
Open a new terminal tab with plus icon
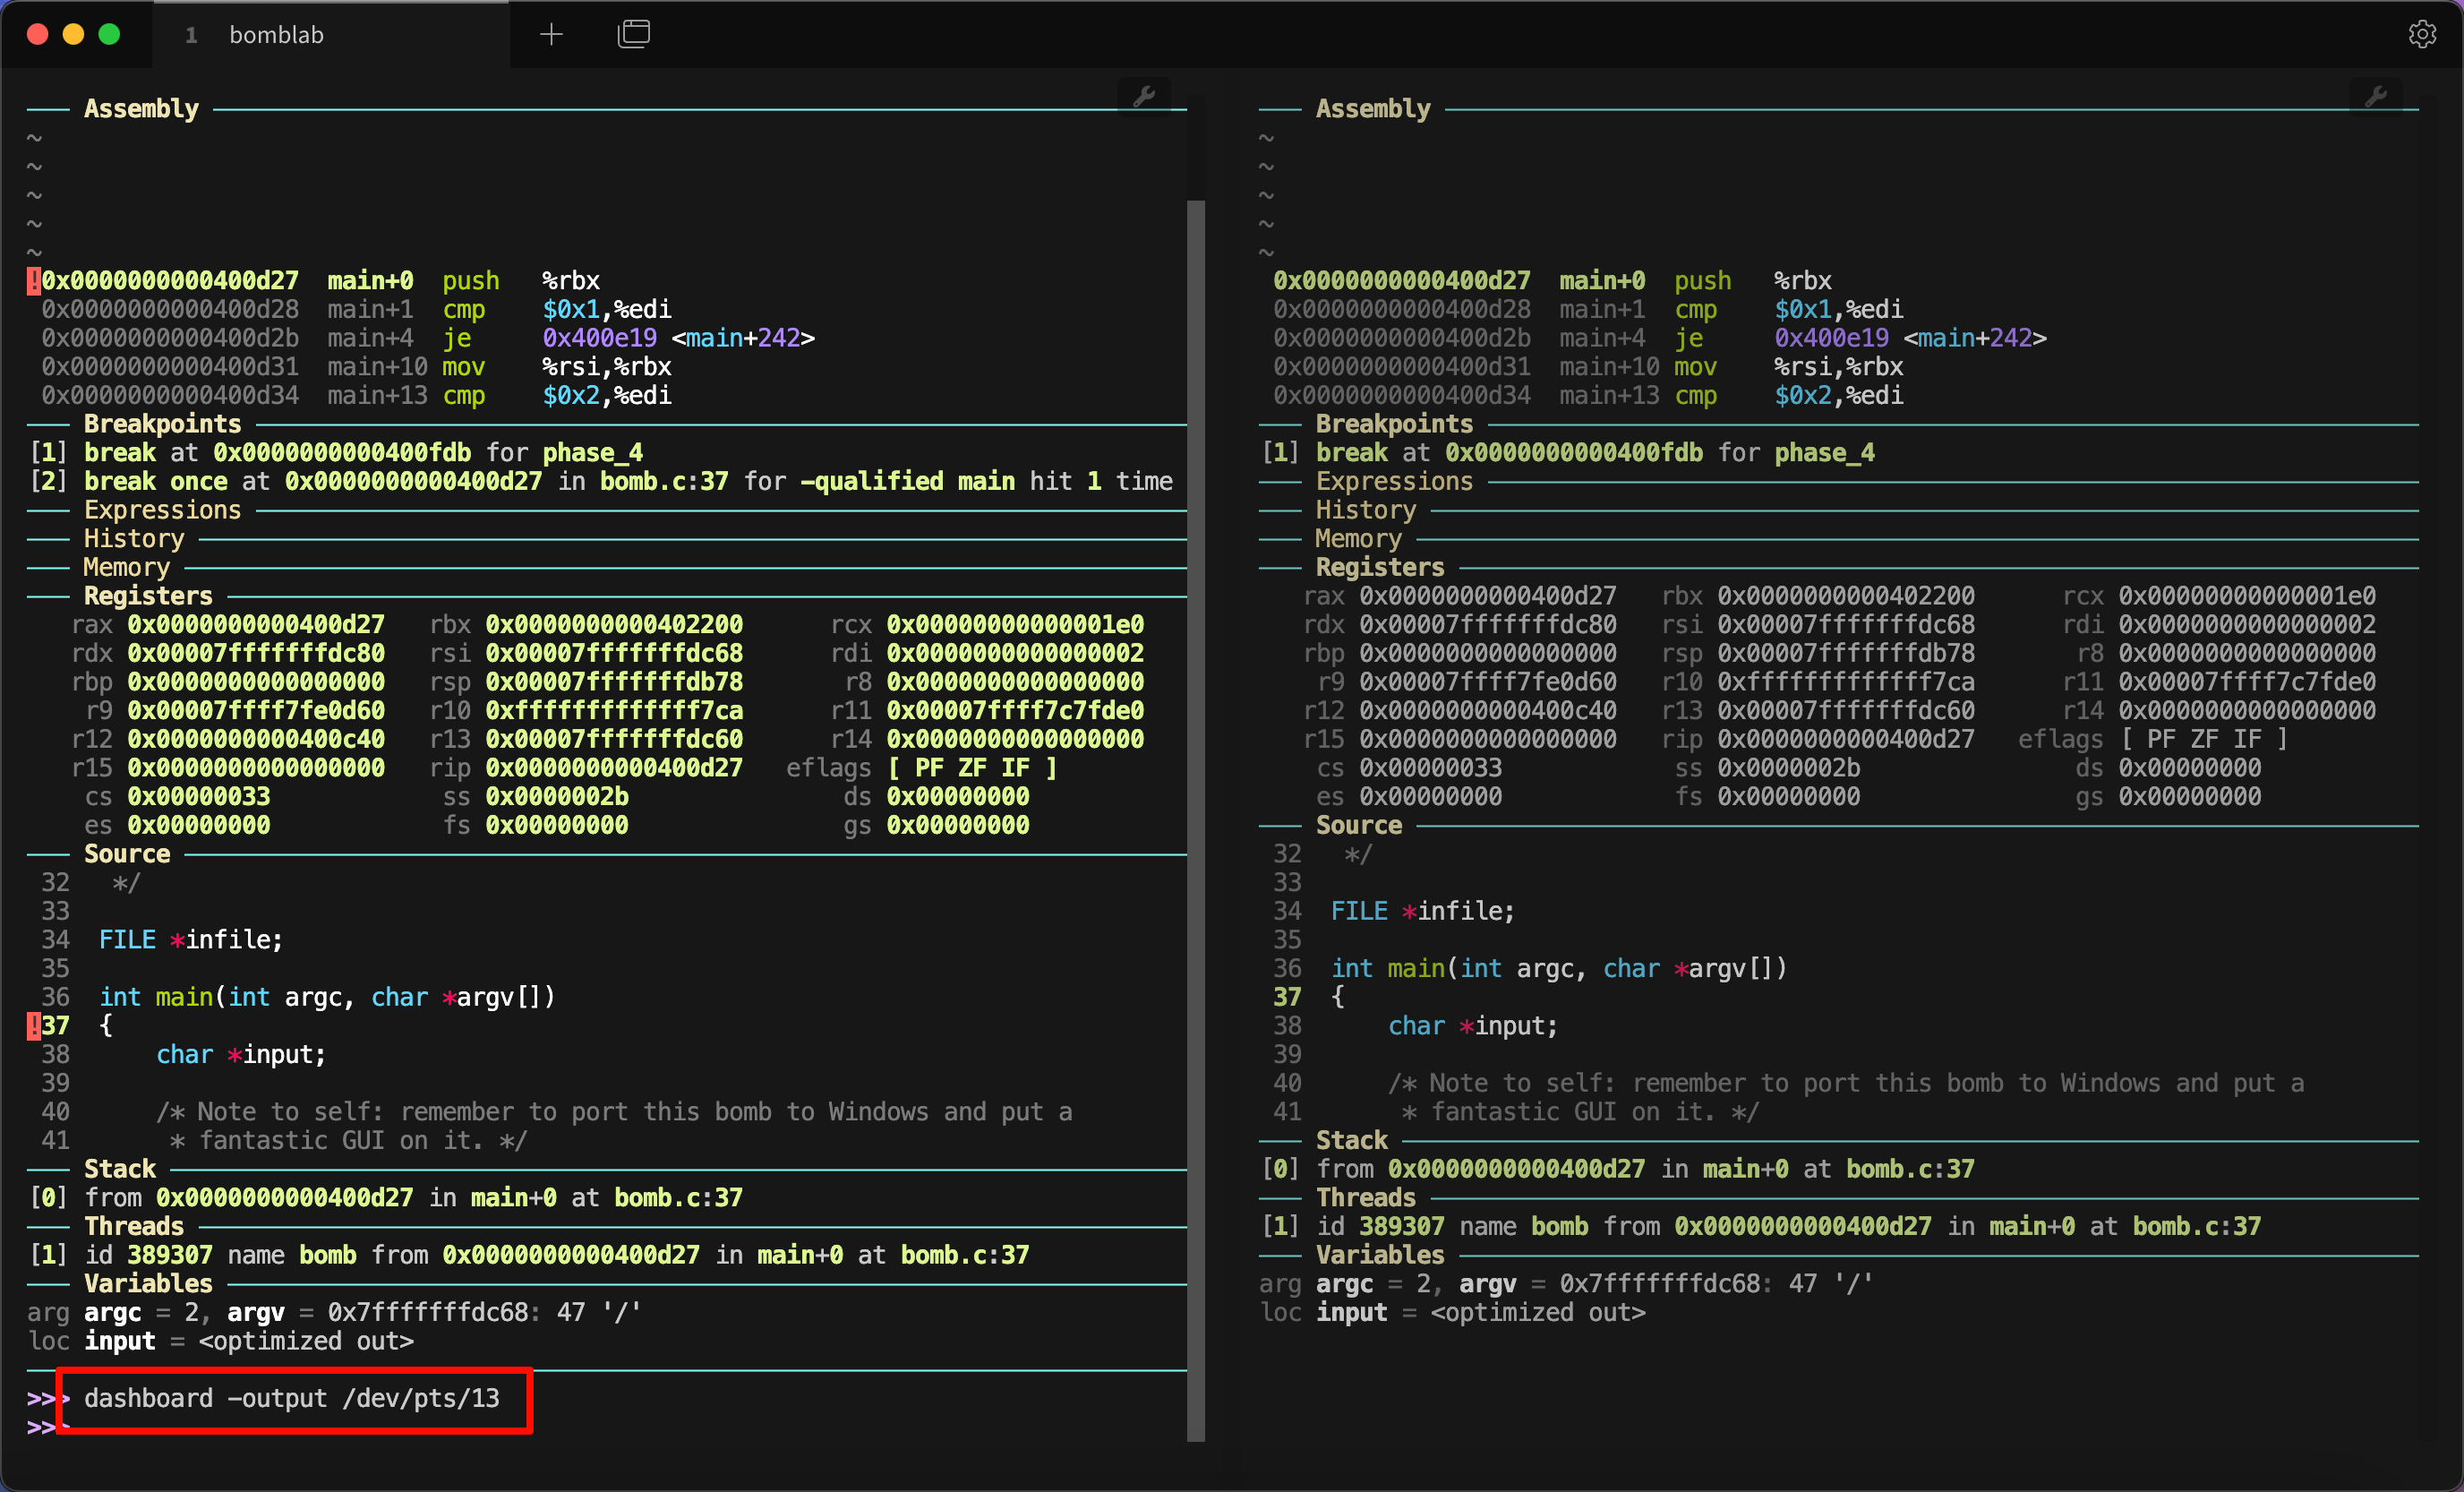tap(551, 33)
